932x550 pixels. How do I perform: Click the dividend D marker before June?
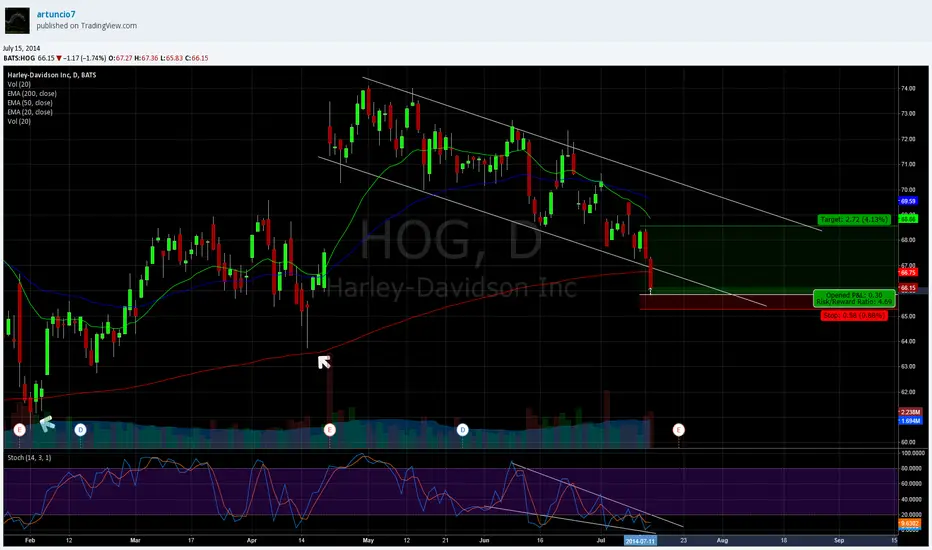point(462,429)
